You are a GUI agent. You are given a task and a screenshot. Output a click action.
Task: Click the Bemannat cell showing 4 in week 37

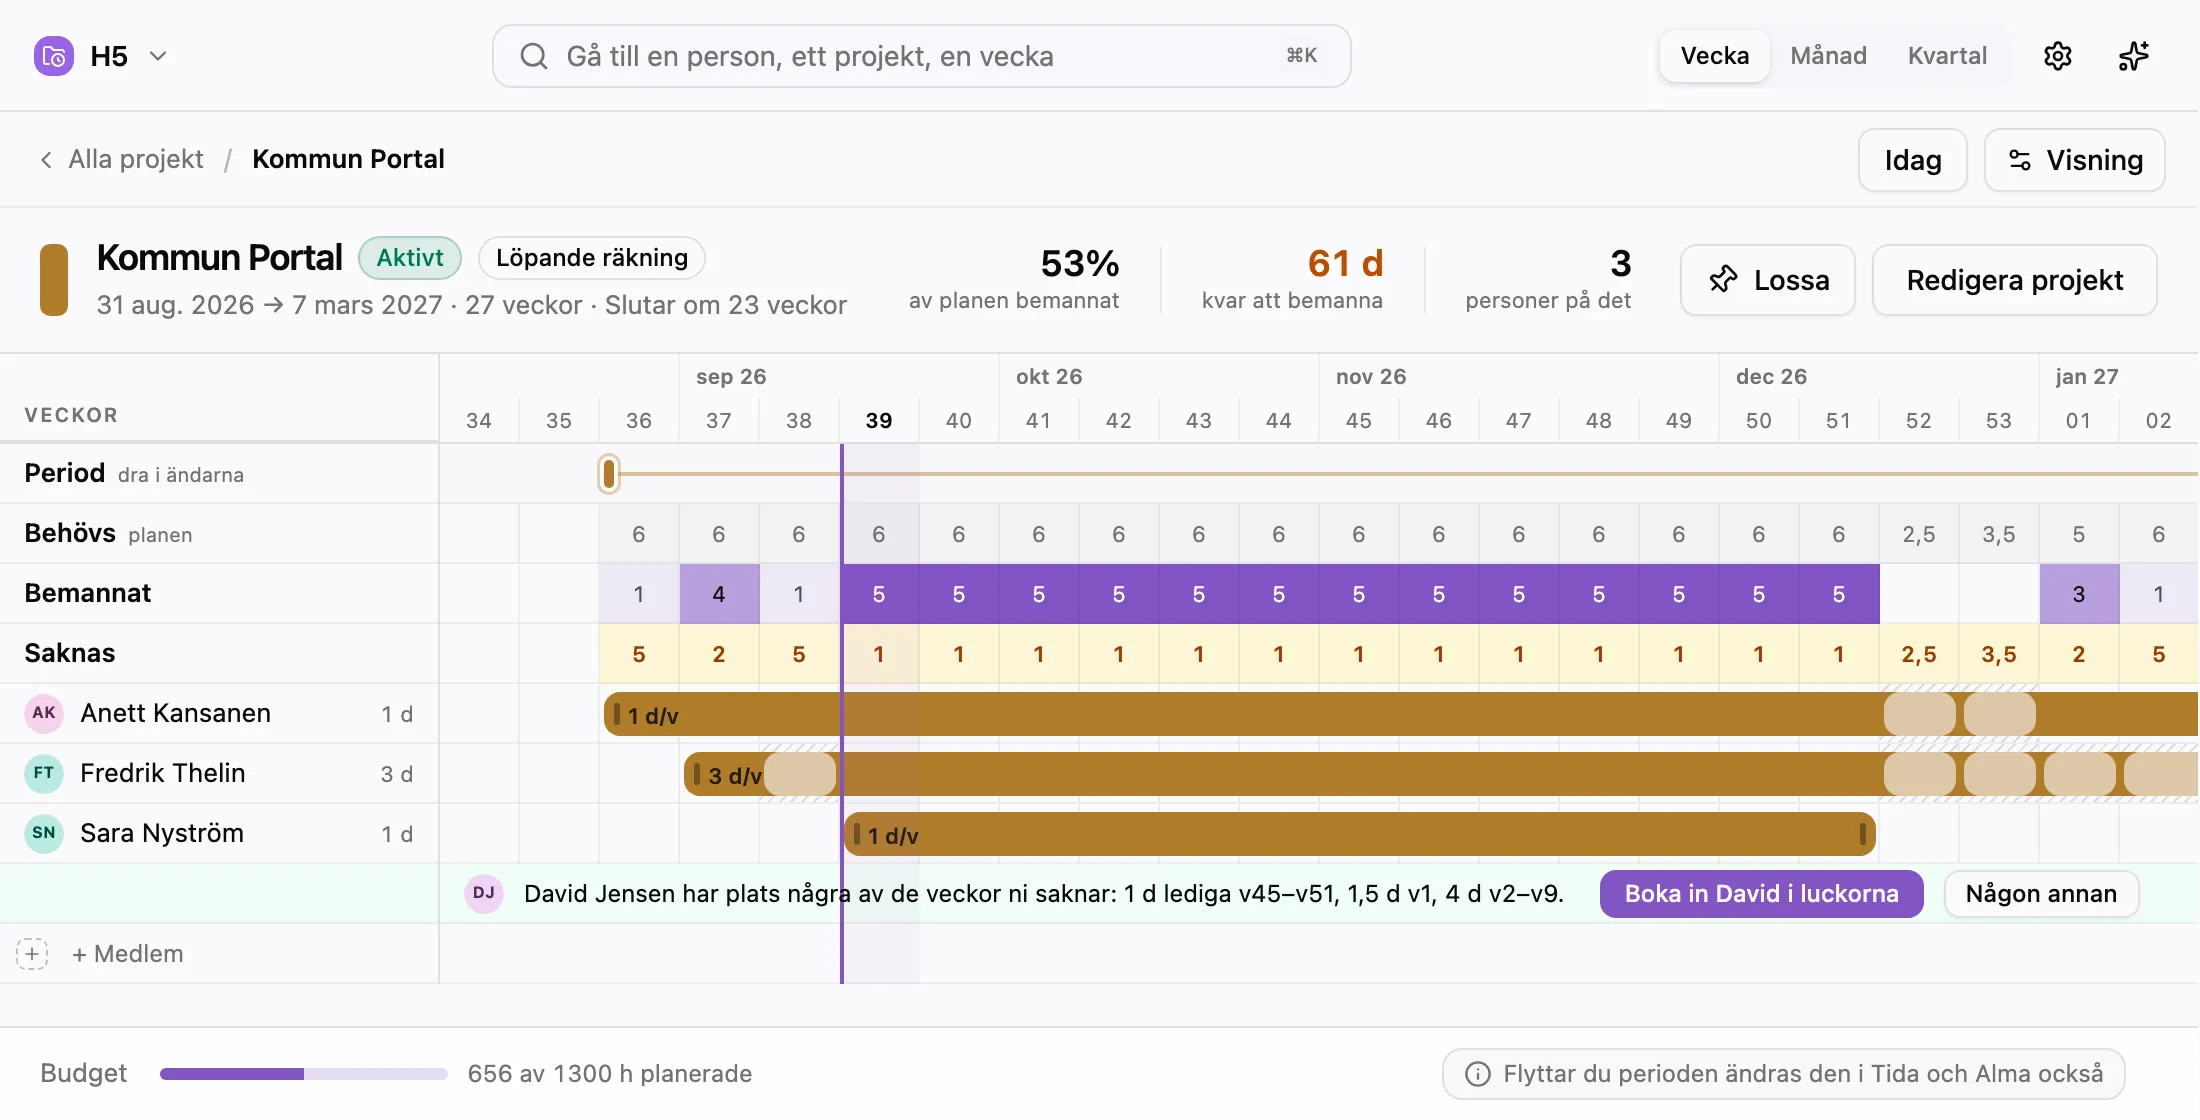point(719,594)
